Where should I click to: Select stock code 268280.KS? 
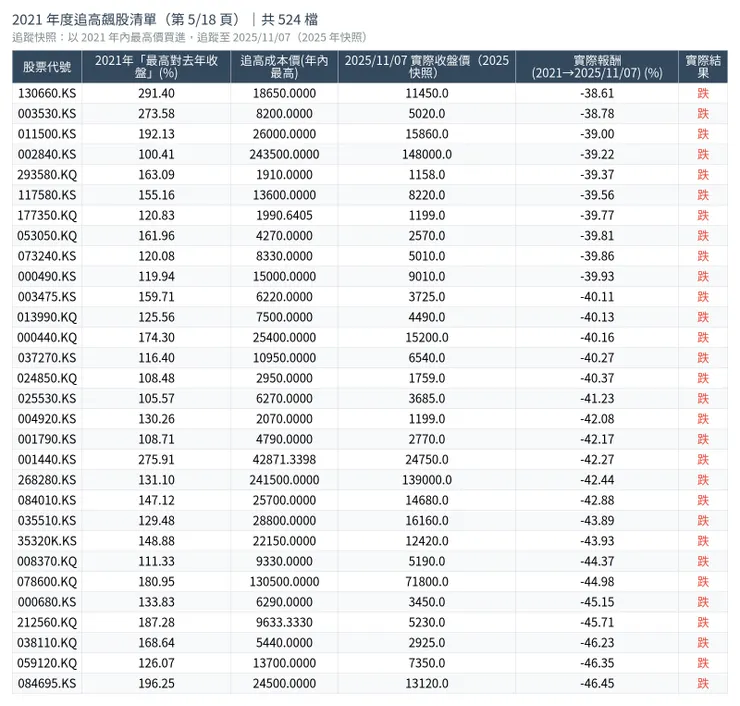[x=47, y=480]
